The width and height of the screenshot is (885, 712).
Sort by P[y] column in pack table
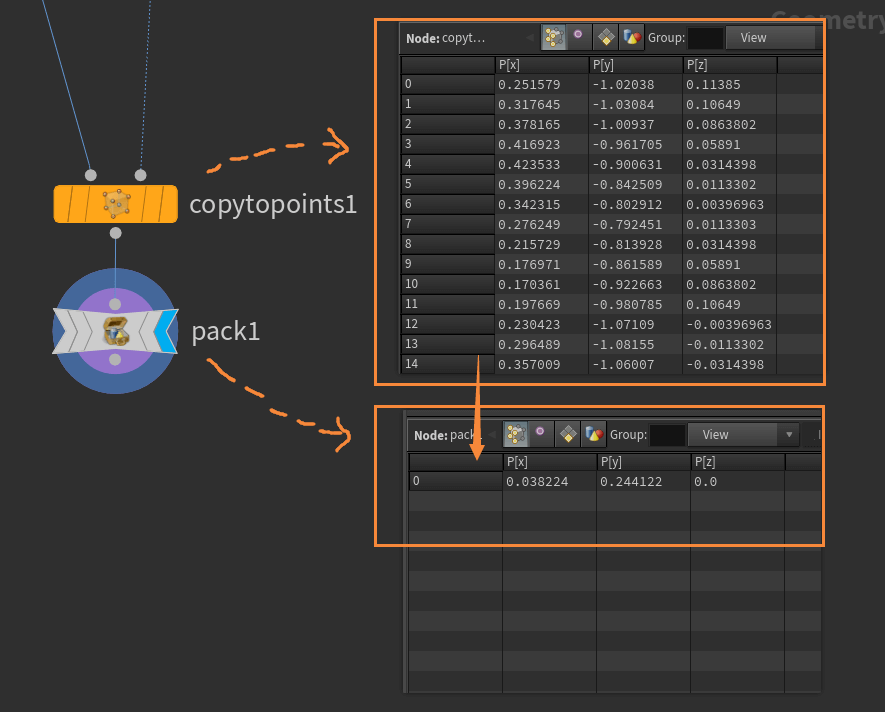coord(643,462)
